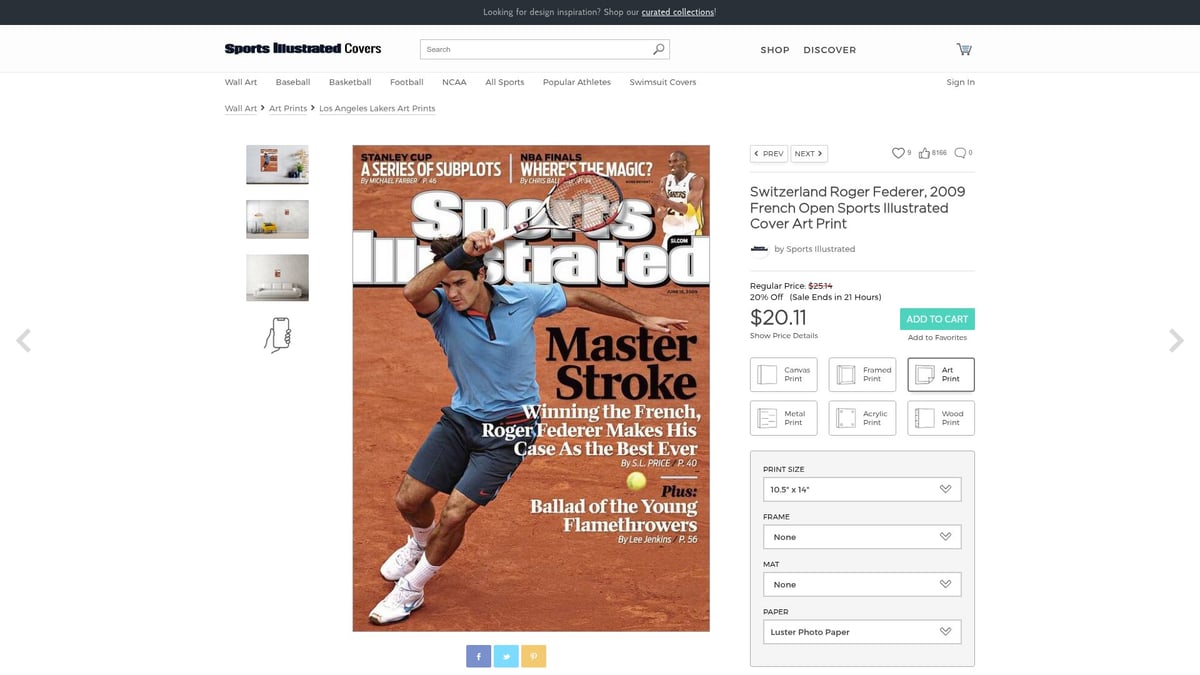
Task: Open the PRINT SIZE dropdown
Action: tap(862, 489)
